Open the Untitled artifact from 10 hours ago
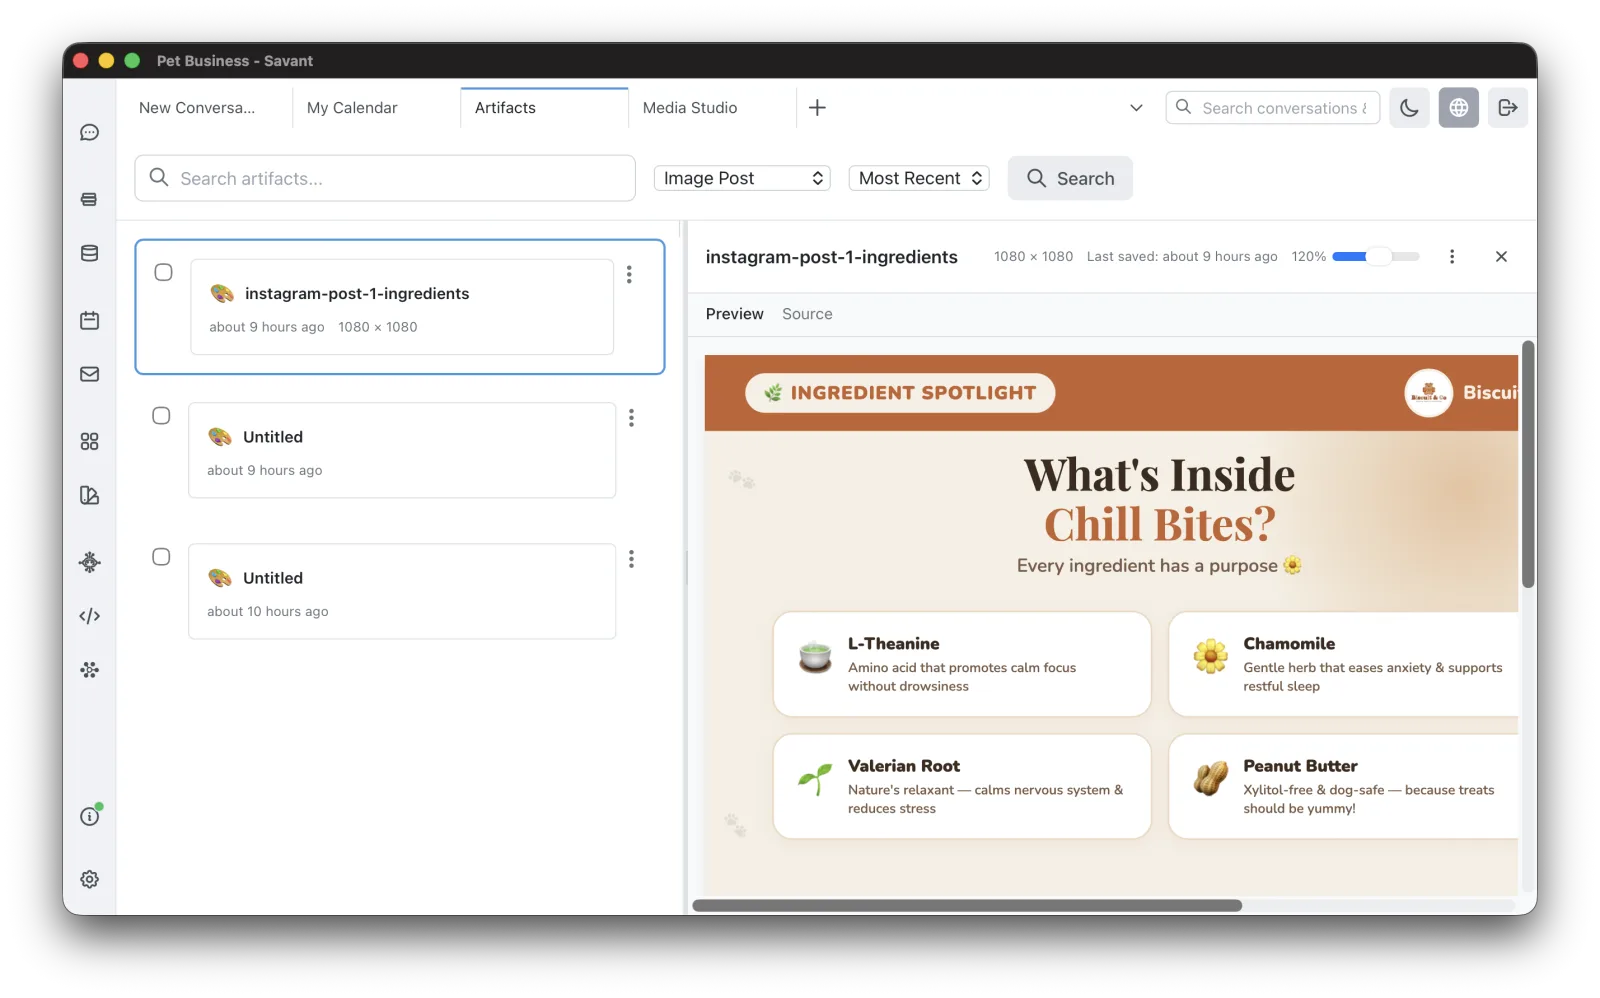Screen dimensions: 1600x998 click(x=402, y=591)
